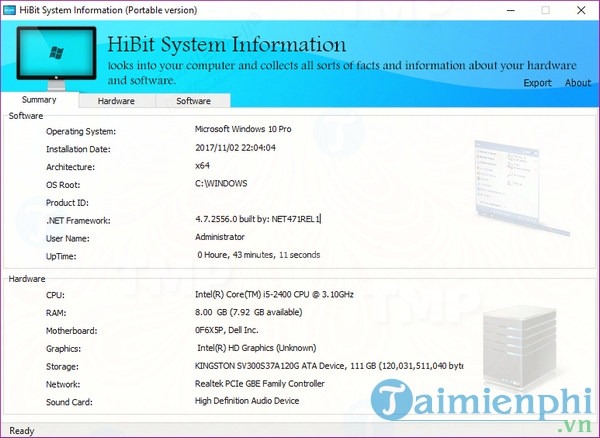The width and height of the screenshot is (600, 438).
Task: Click the HiBit title bar app icon
Action: click(x=9, y=10)
